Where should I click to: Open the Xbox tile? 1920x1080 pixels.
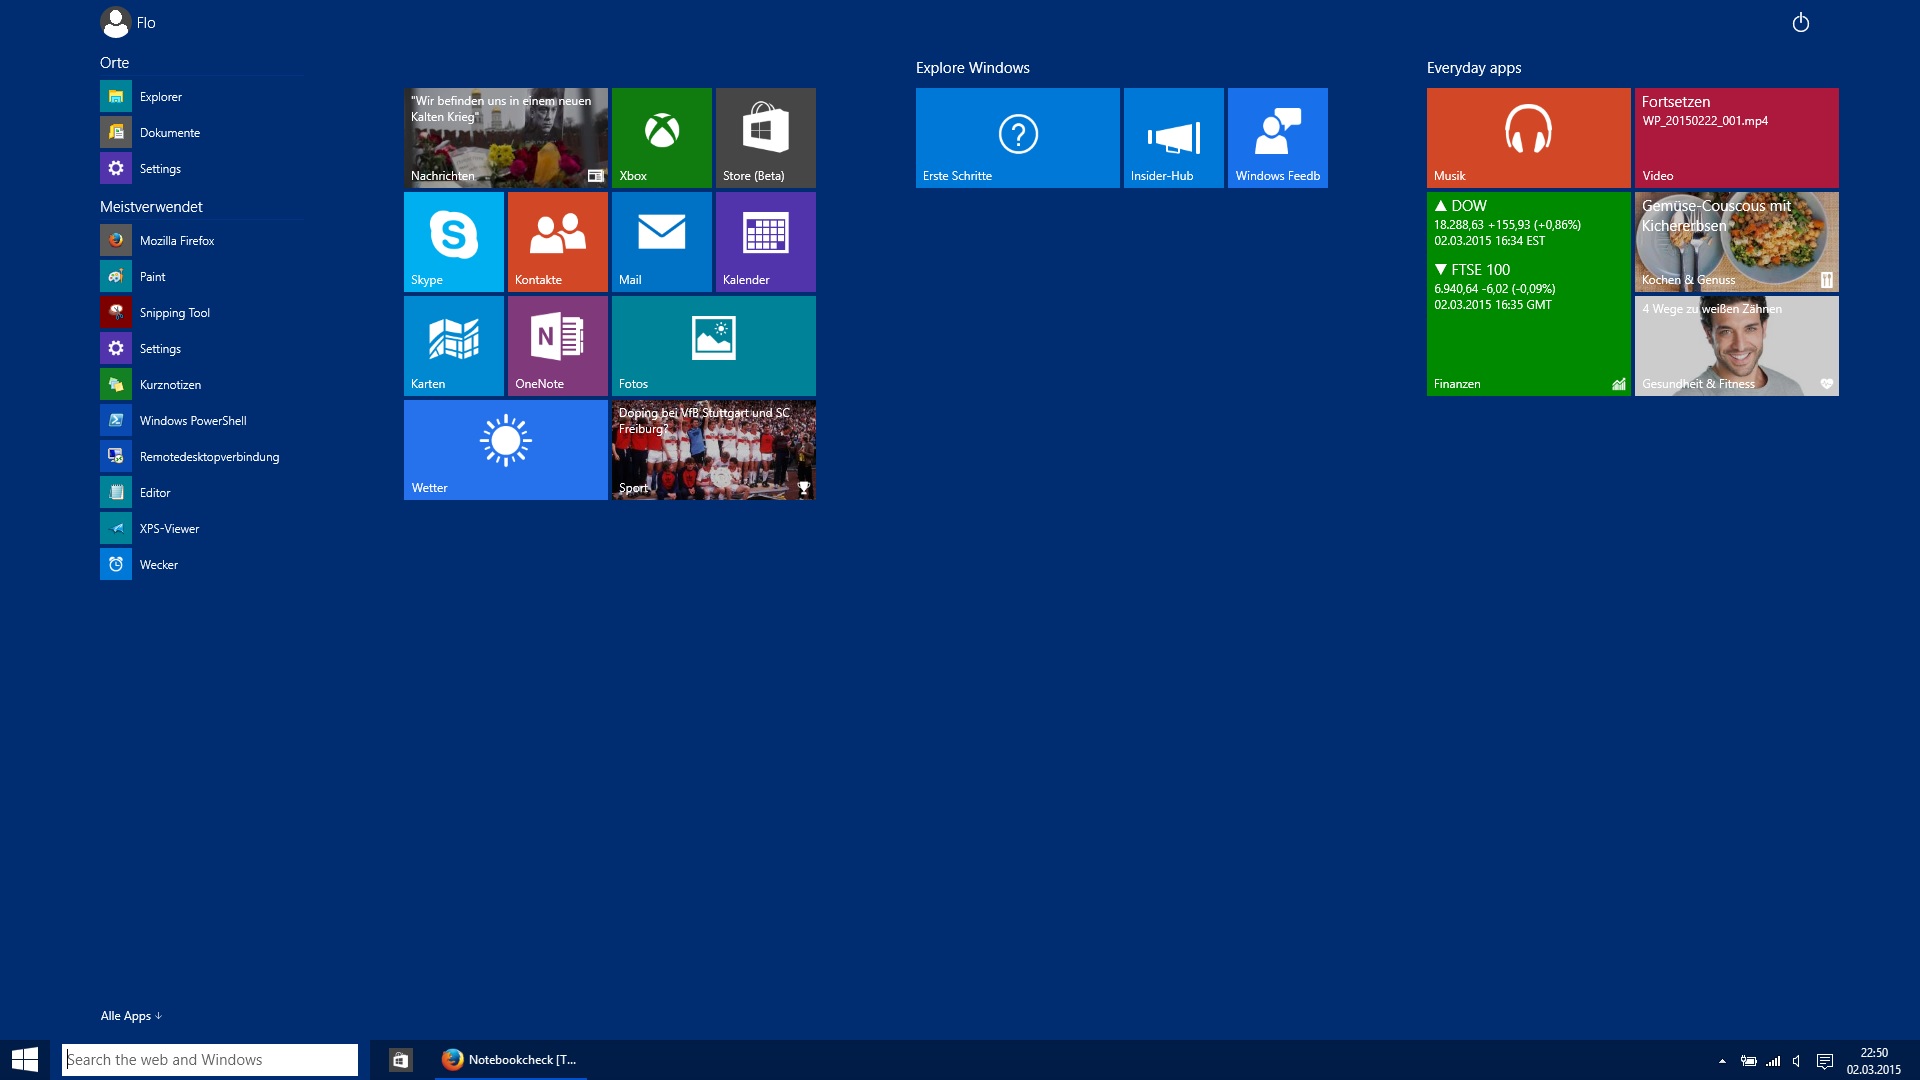[x=661, y=138]
